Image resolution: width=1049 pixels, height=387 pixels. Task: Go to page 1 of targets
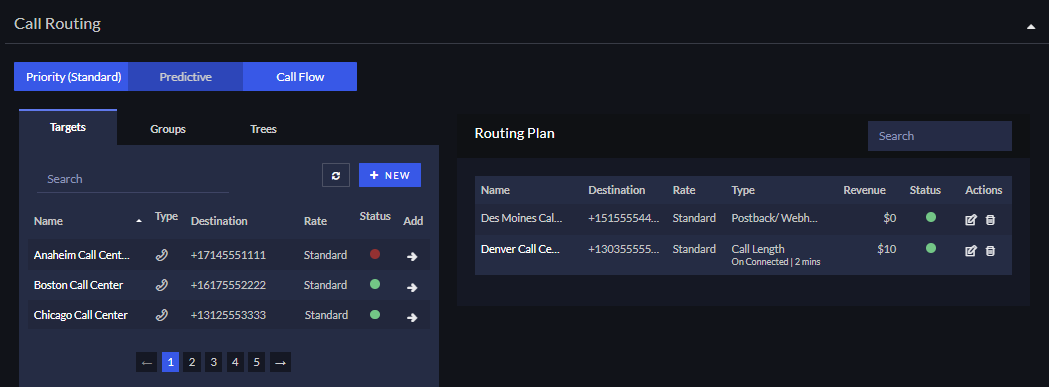170,362
